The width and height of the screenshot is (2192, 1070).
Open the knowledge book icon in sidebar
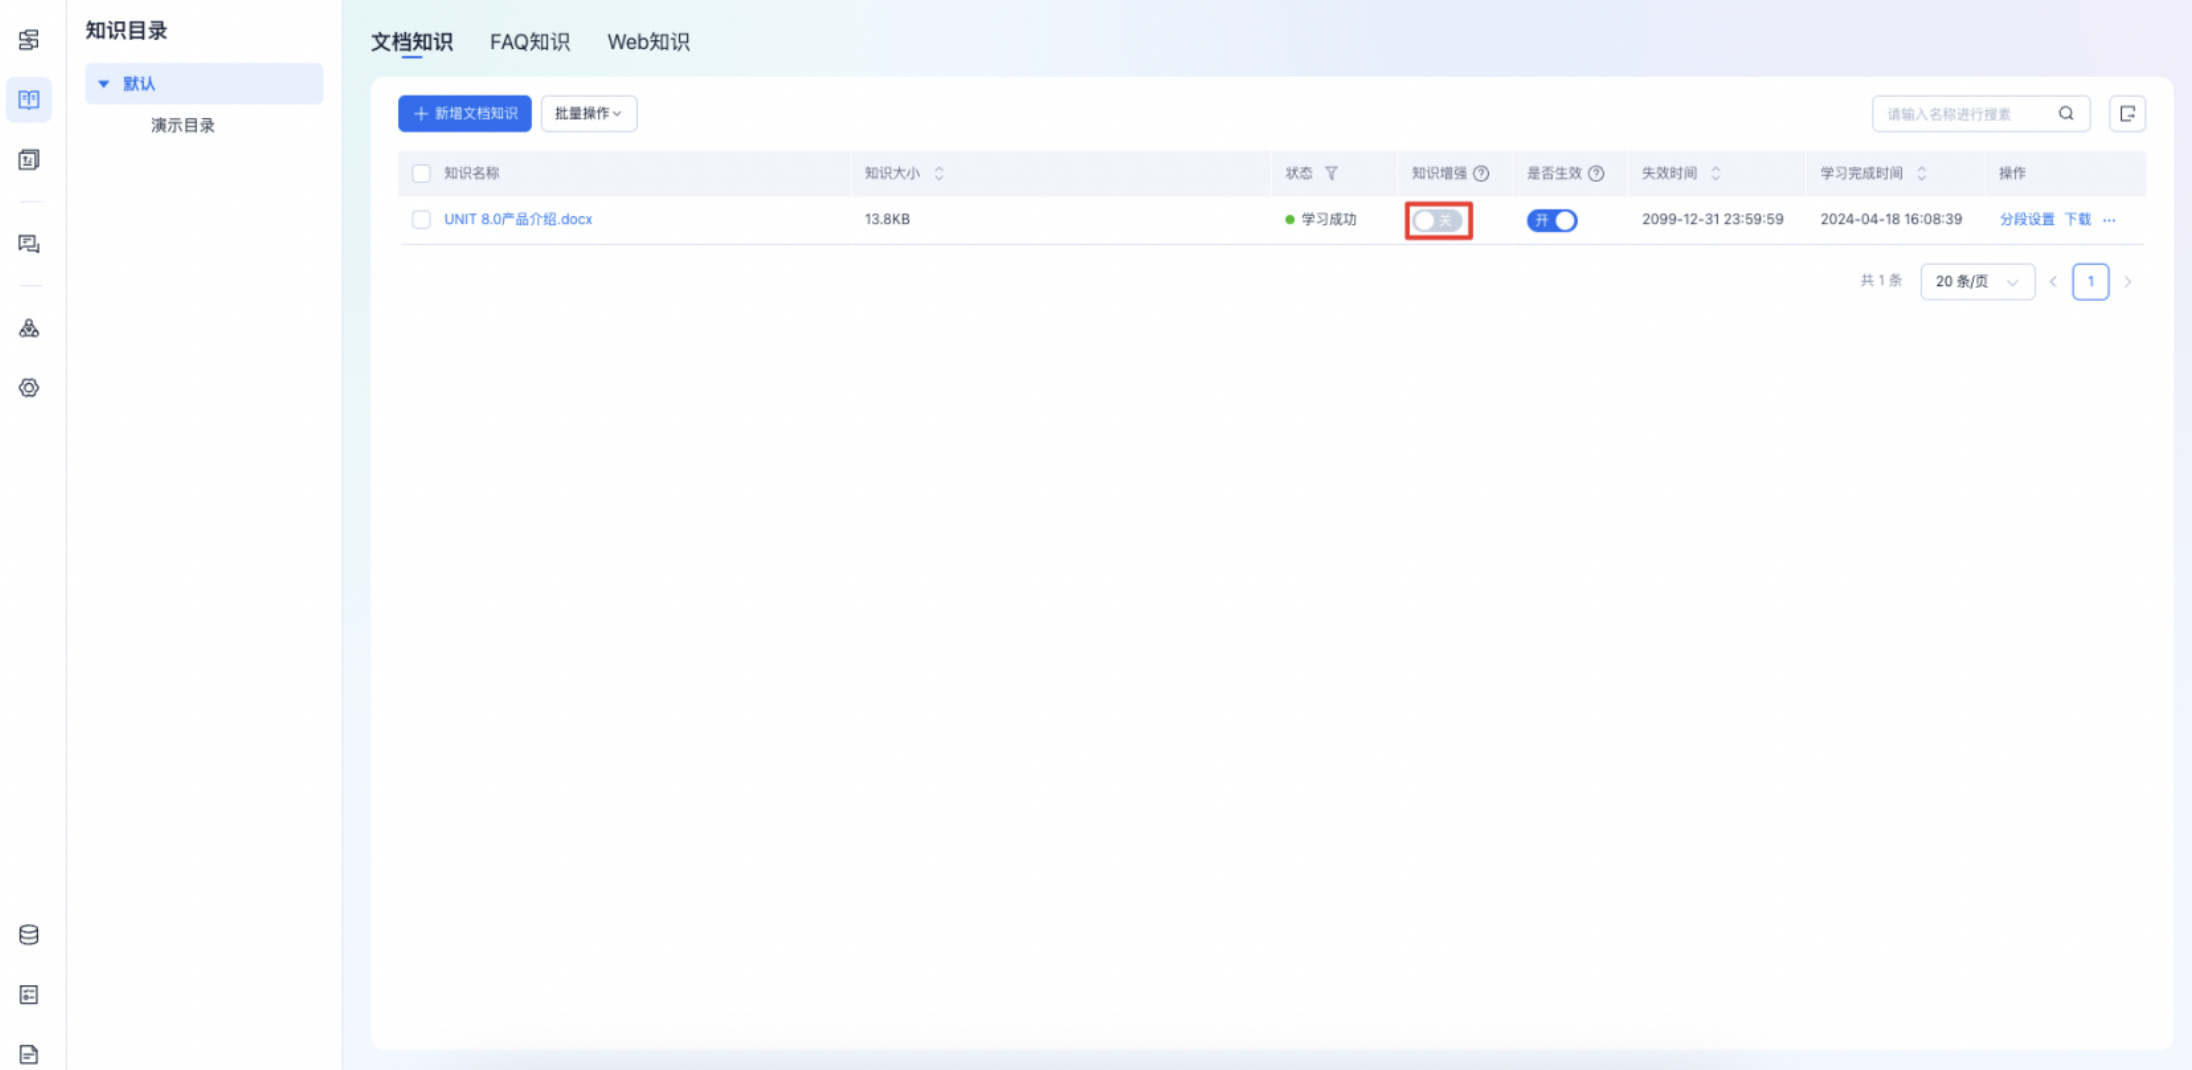(29, 100)
